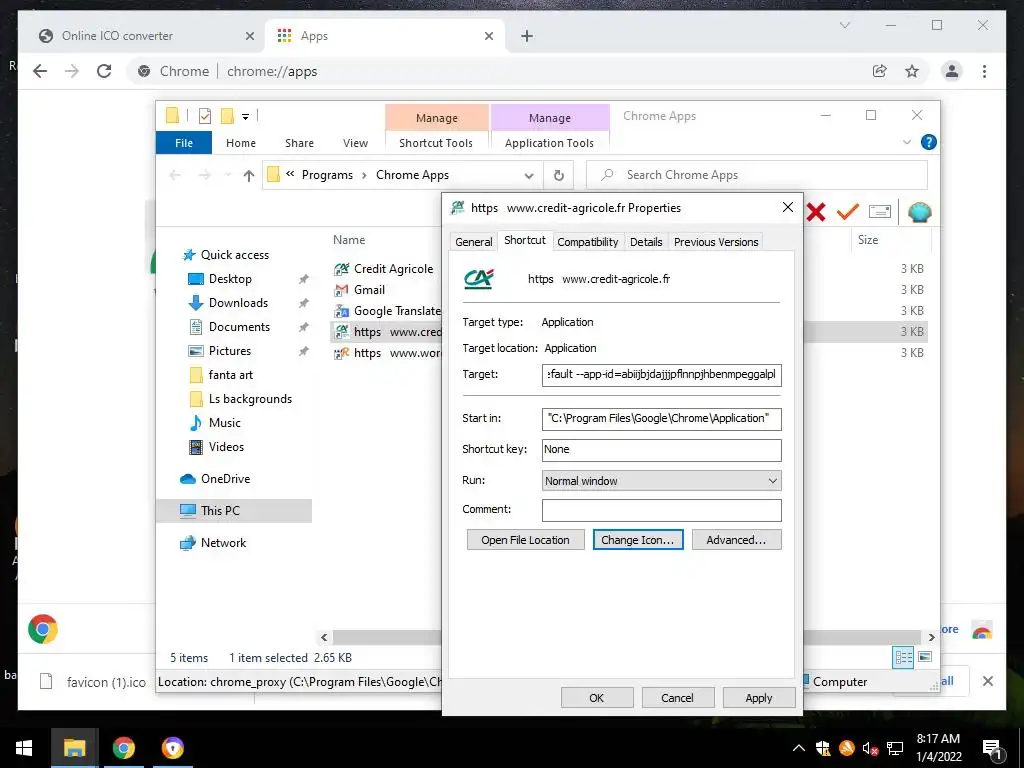Open the Run dropdown showing Normal window
The width and height of the screenshot is (1024, 768).
[662, 481]
